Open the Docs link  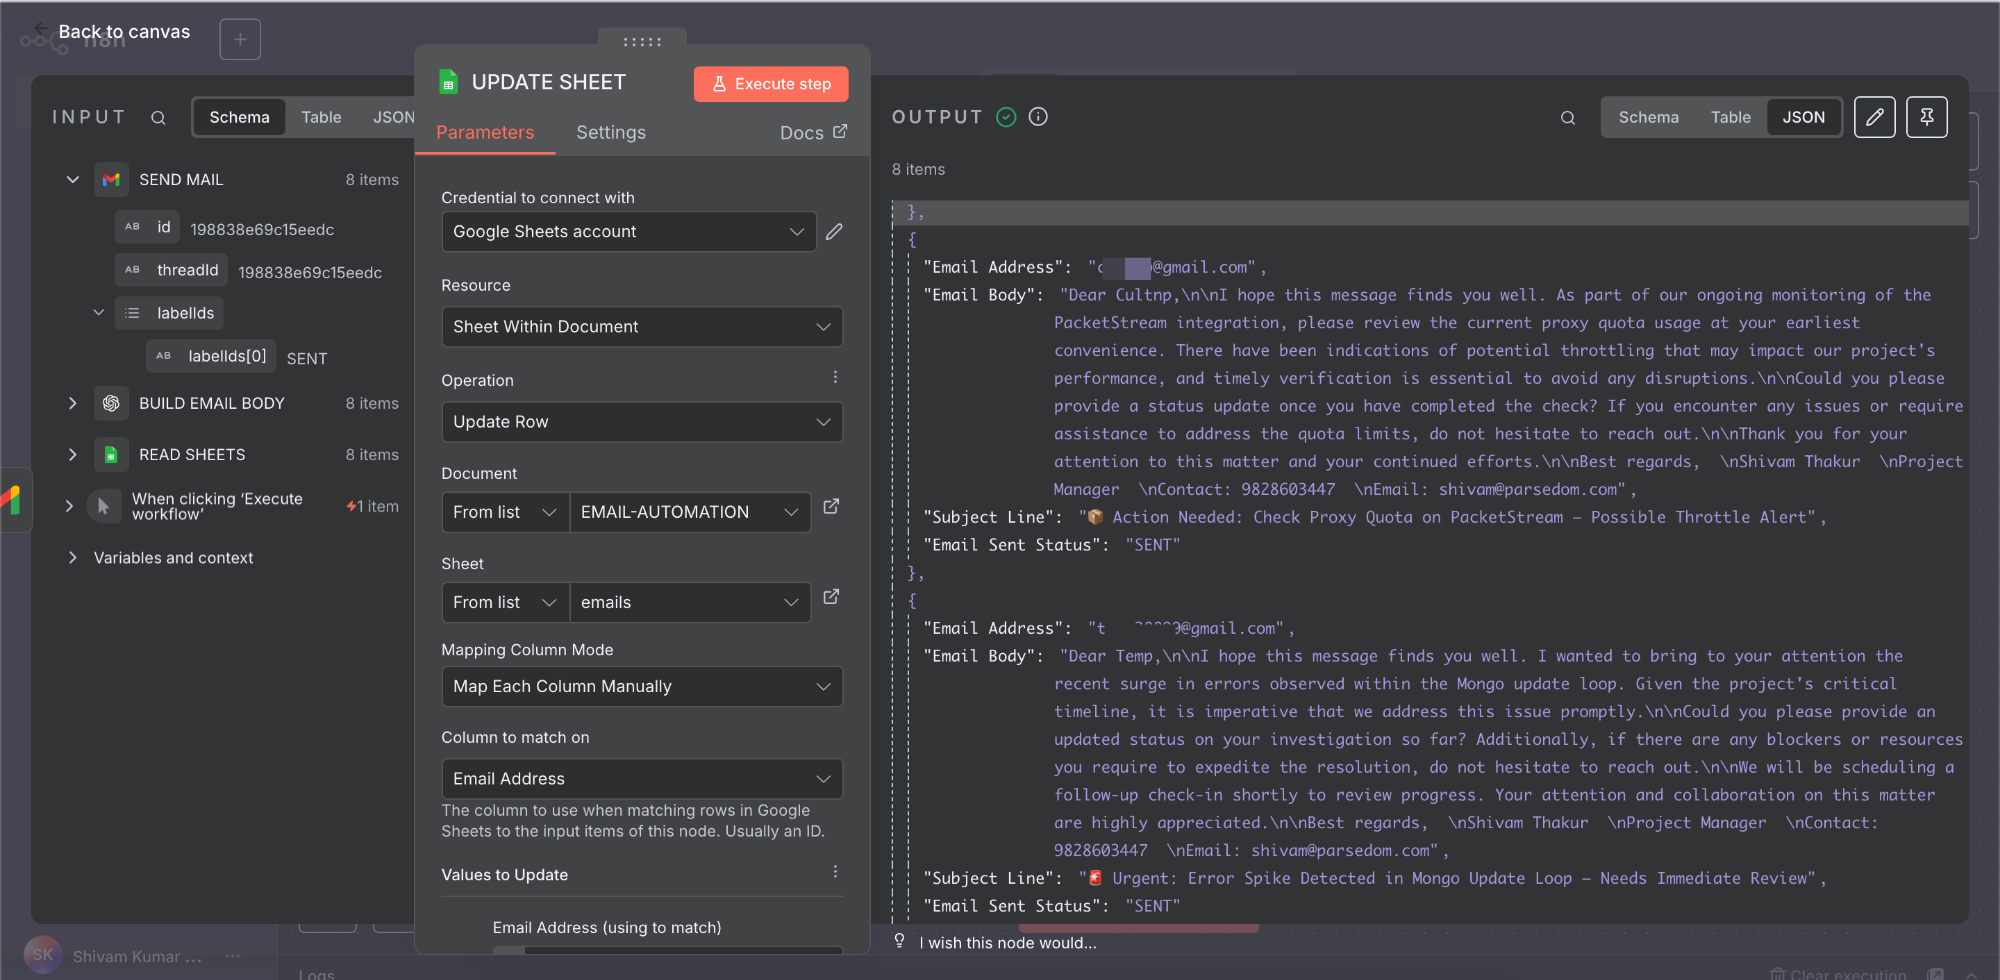(x=812, y=133)
